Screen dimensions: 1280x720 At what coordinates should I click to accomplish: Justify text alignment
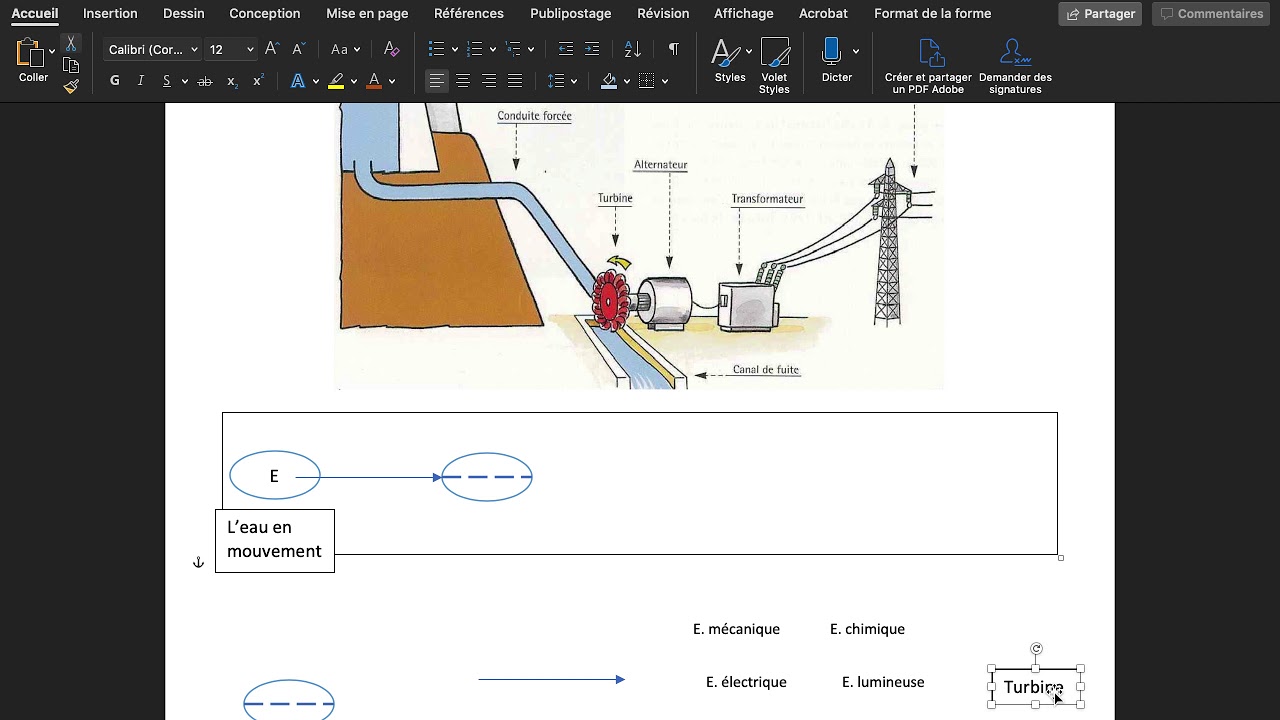(x=515, y=81)
